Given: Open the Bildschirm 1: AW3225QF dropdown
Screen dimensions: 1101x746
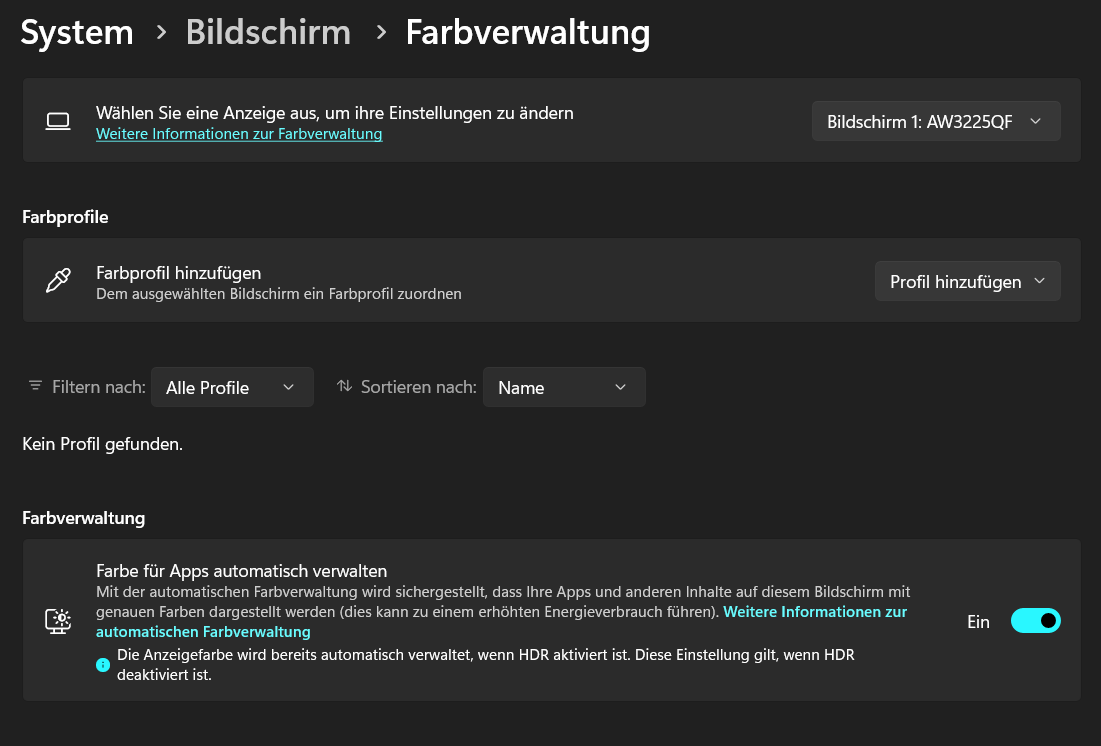Looking at the screenshot, I should point(936,122).
